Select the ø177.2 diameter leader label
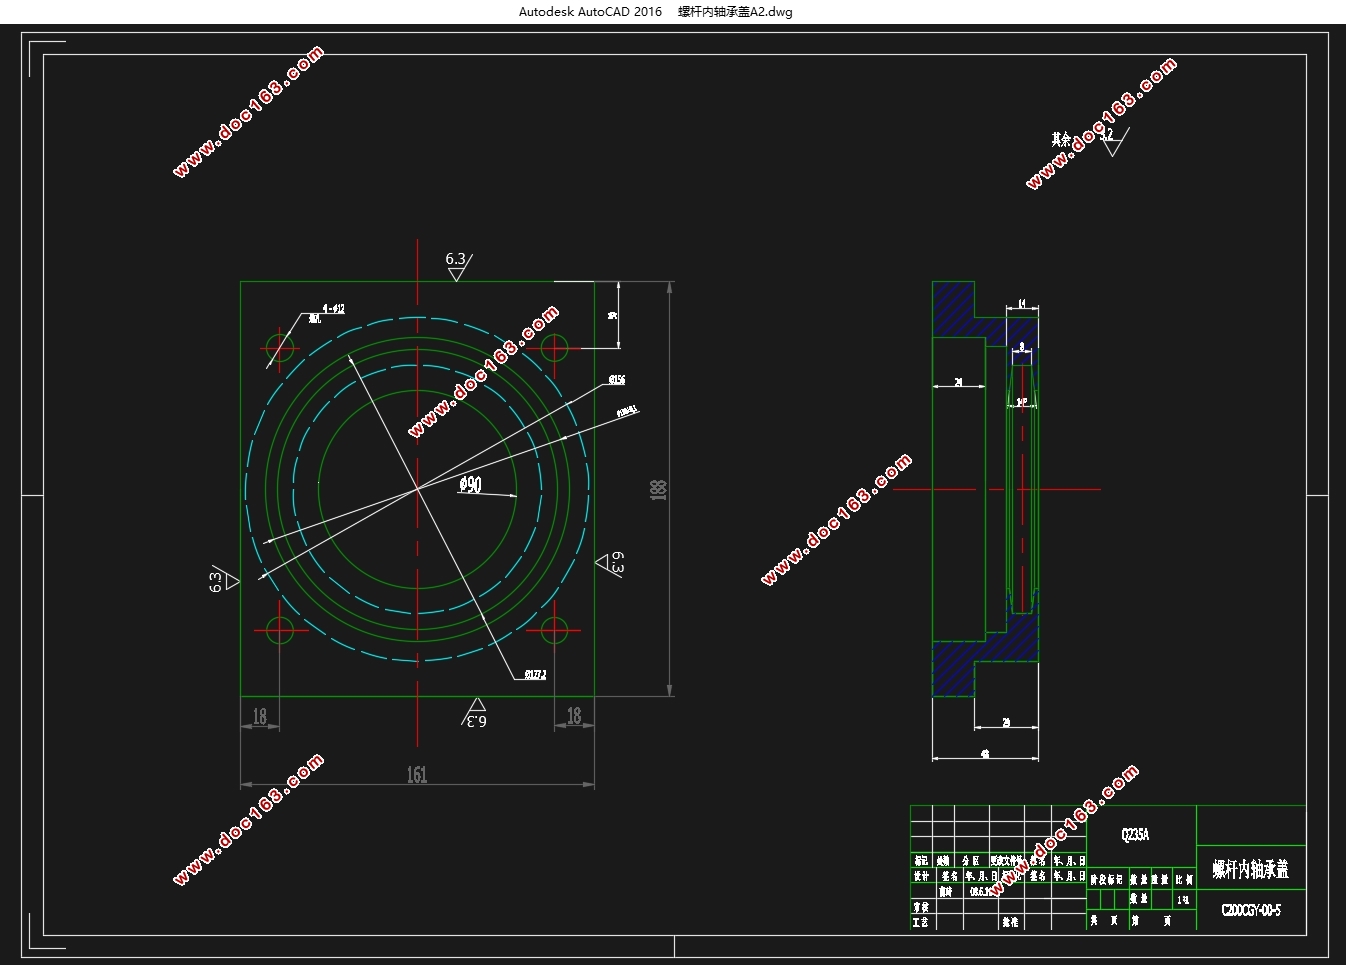The width and height of the screenshot is (1346, 965). pos(535,675)
